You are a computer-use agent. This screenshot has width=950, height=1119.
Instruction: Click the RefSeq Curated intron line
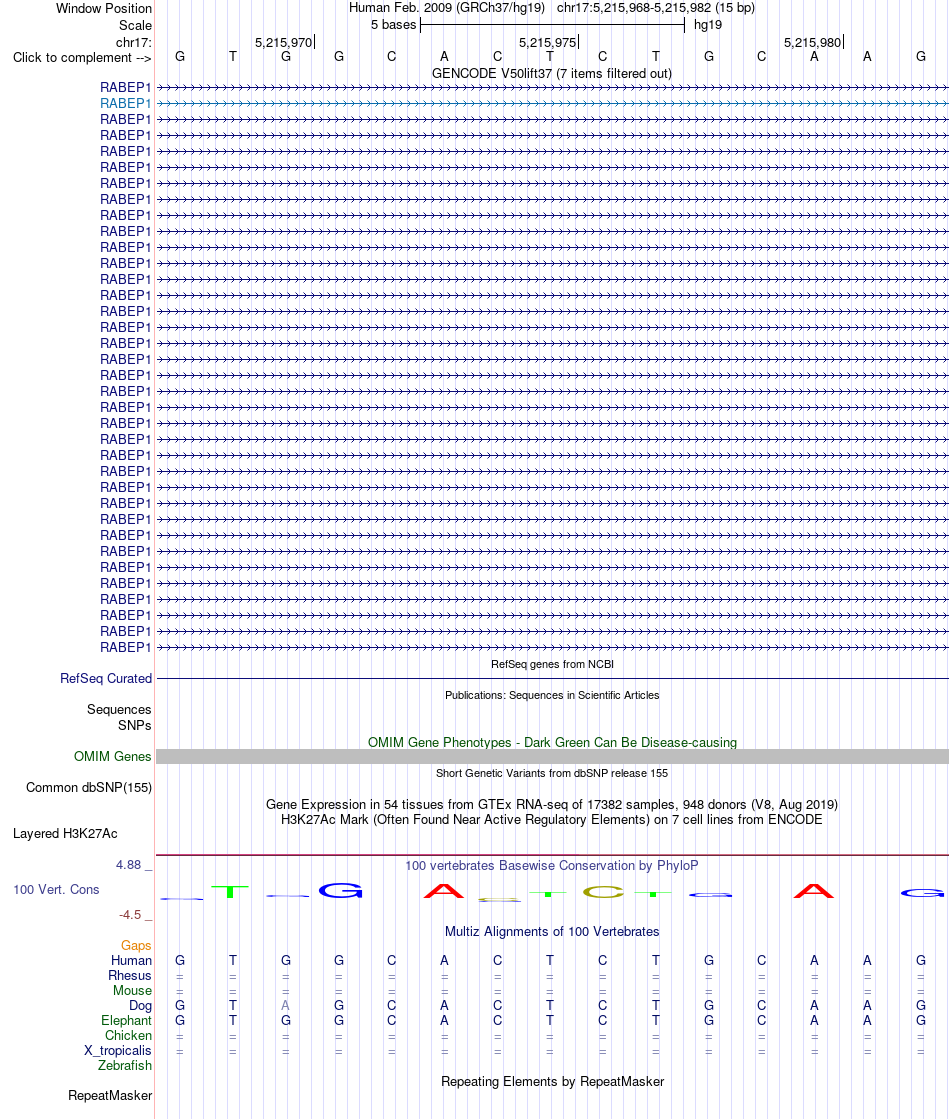[x=552, y=679]
